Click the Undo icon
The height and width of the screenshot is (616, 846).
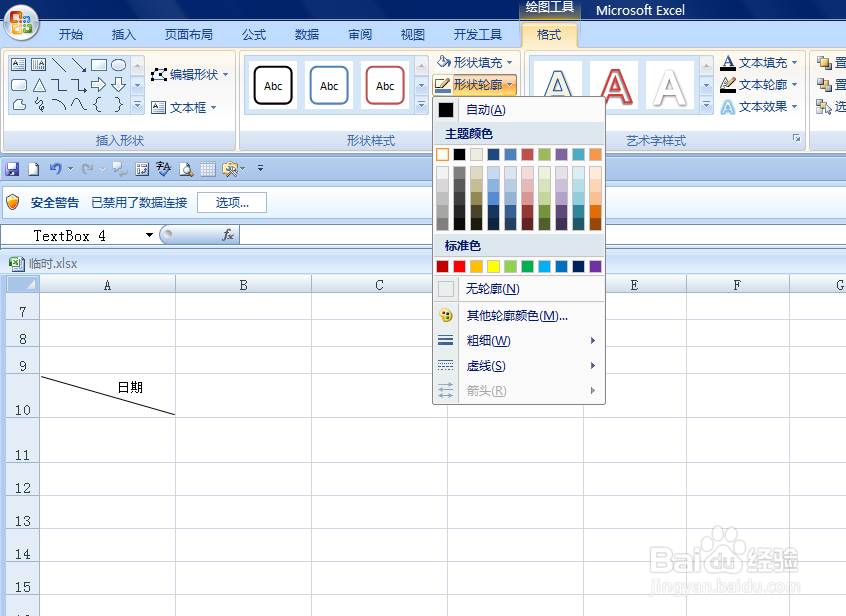pos(55,169)
